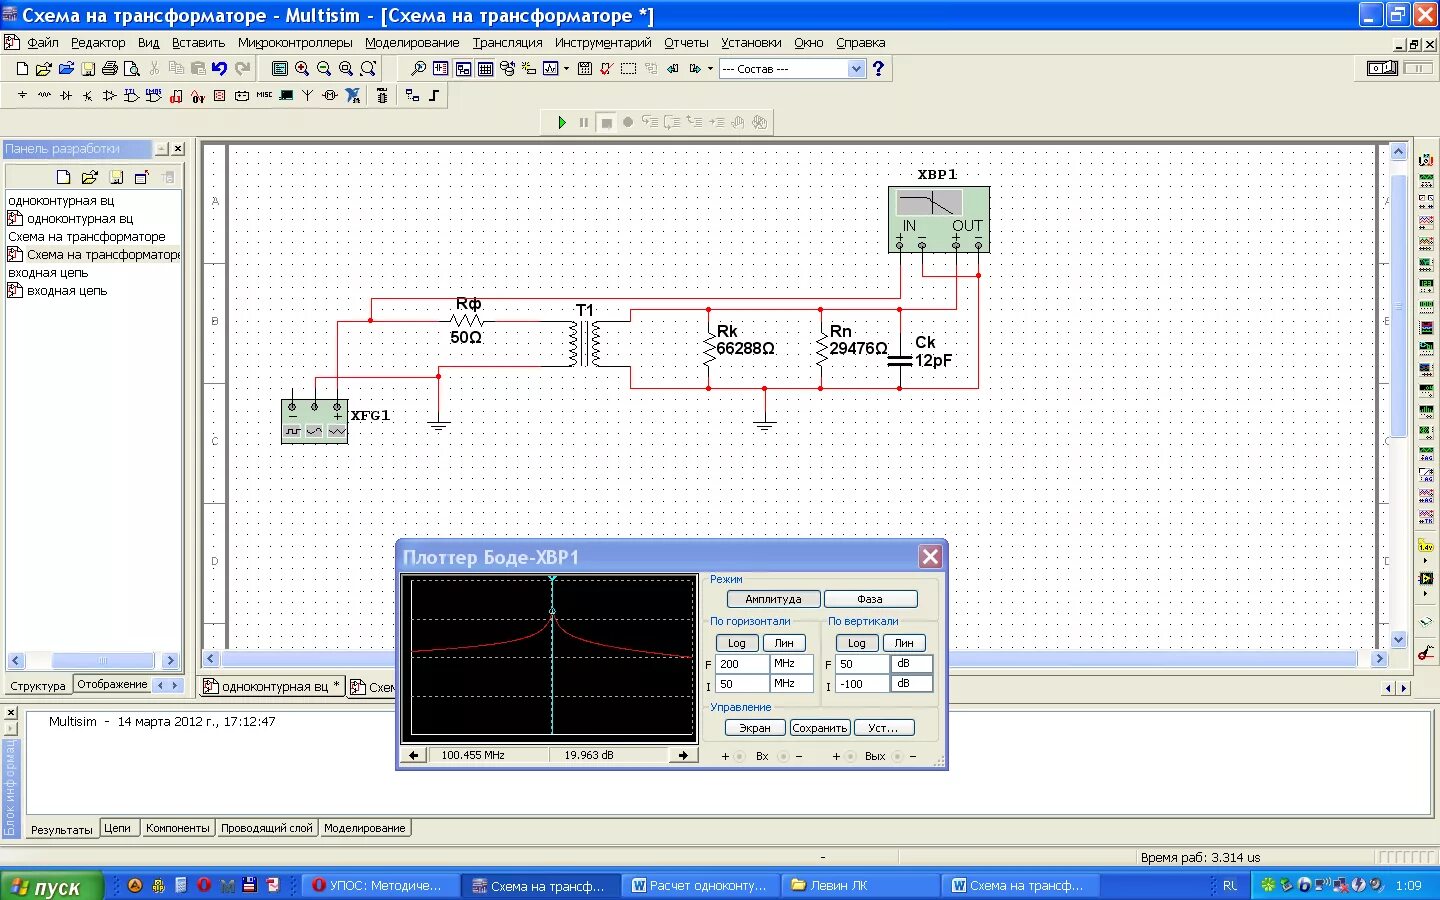
Task: Open the Инструментарий menu
Action: [x=603, y=43]
